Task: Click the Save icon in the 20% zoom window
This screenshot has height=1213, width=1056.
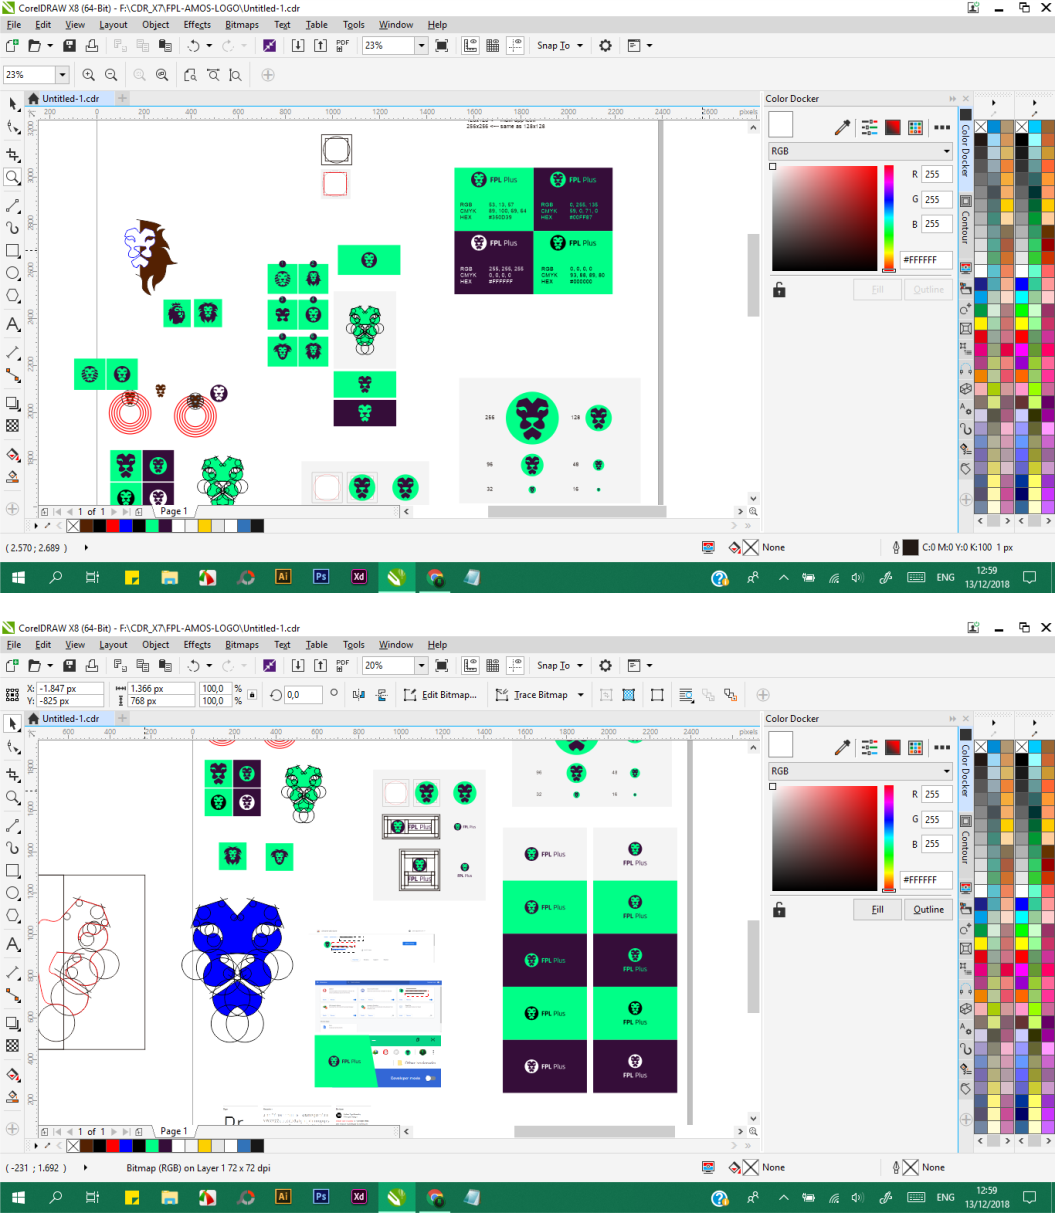Action: pos(69,665)
